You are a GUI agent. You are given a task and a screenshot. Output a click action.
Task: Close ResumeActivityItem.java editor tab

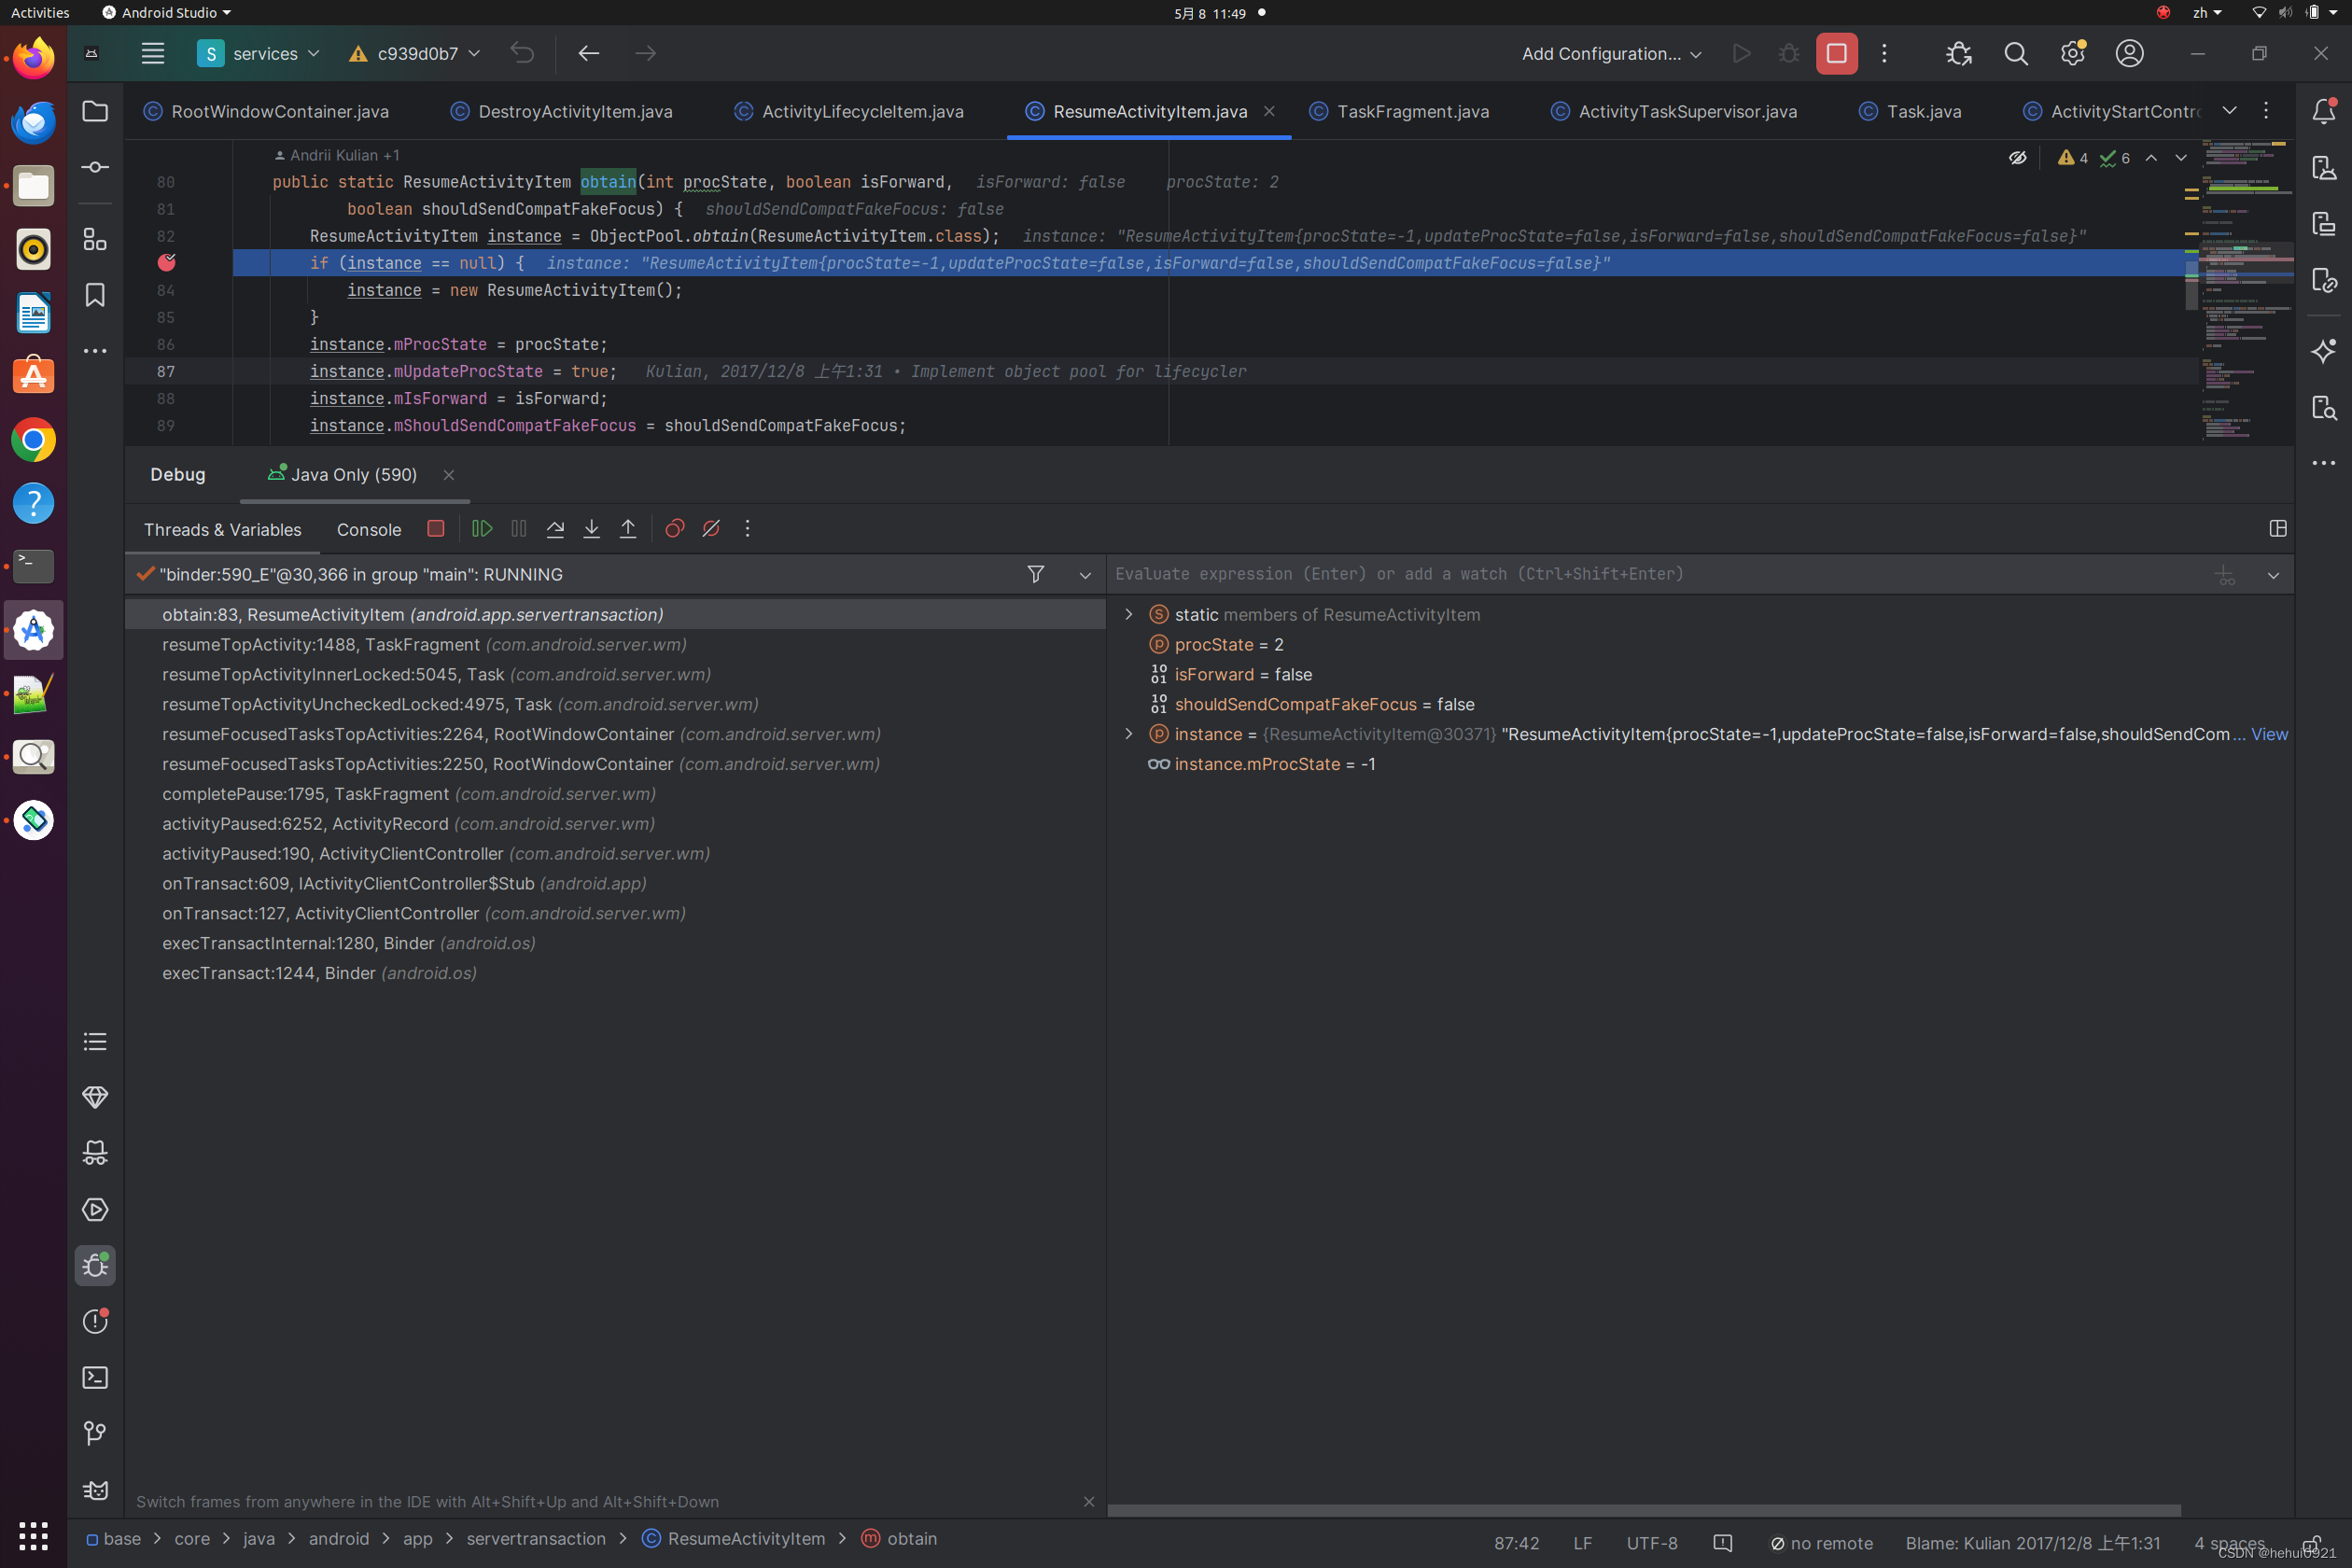(1269, 111)
